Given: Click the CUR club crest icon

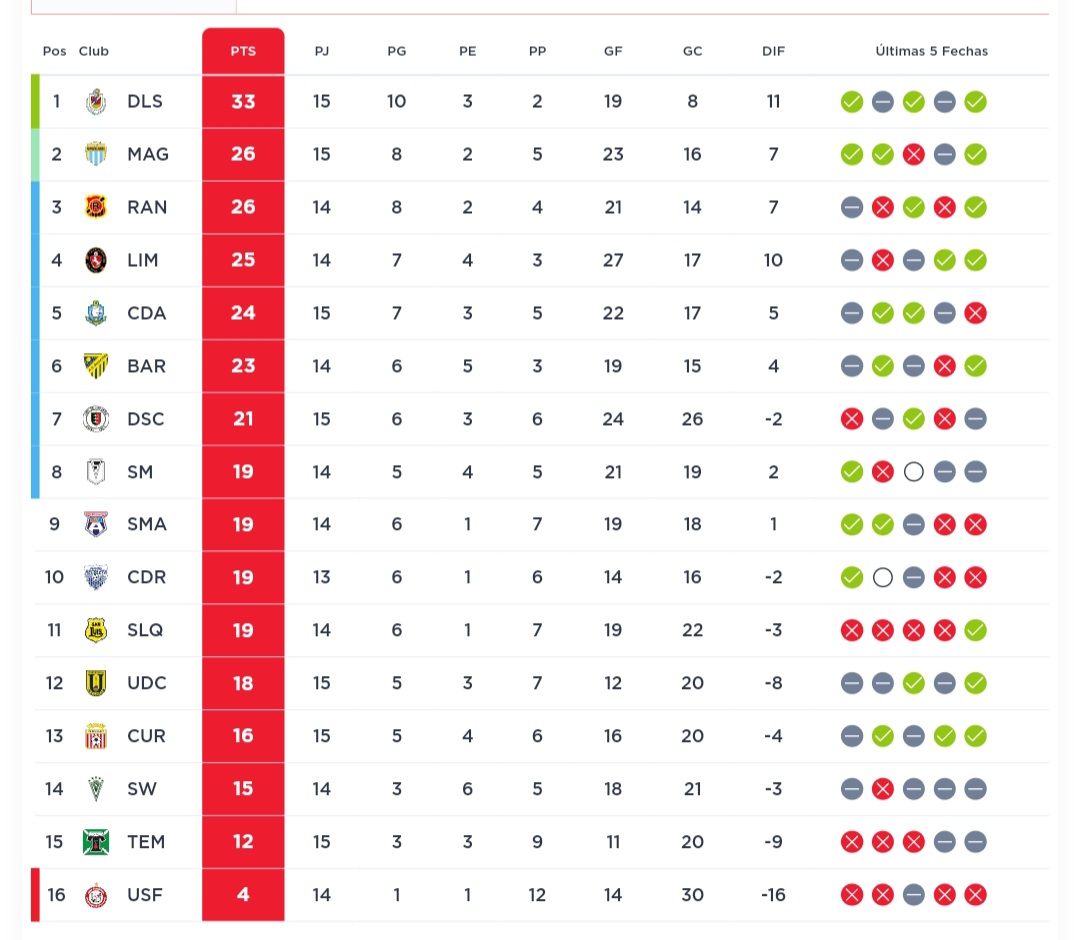Looking at the screenshot, I should click(96, 736).
